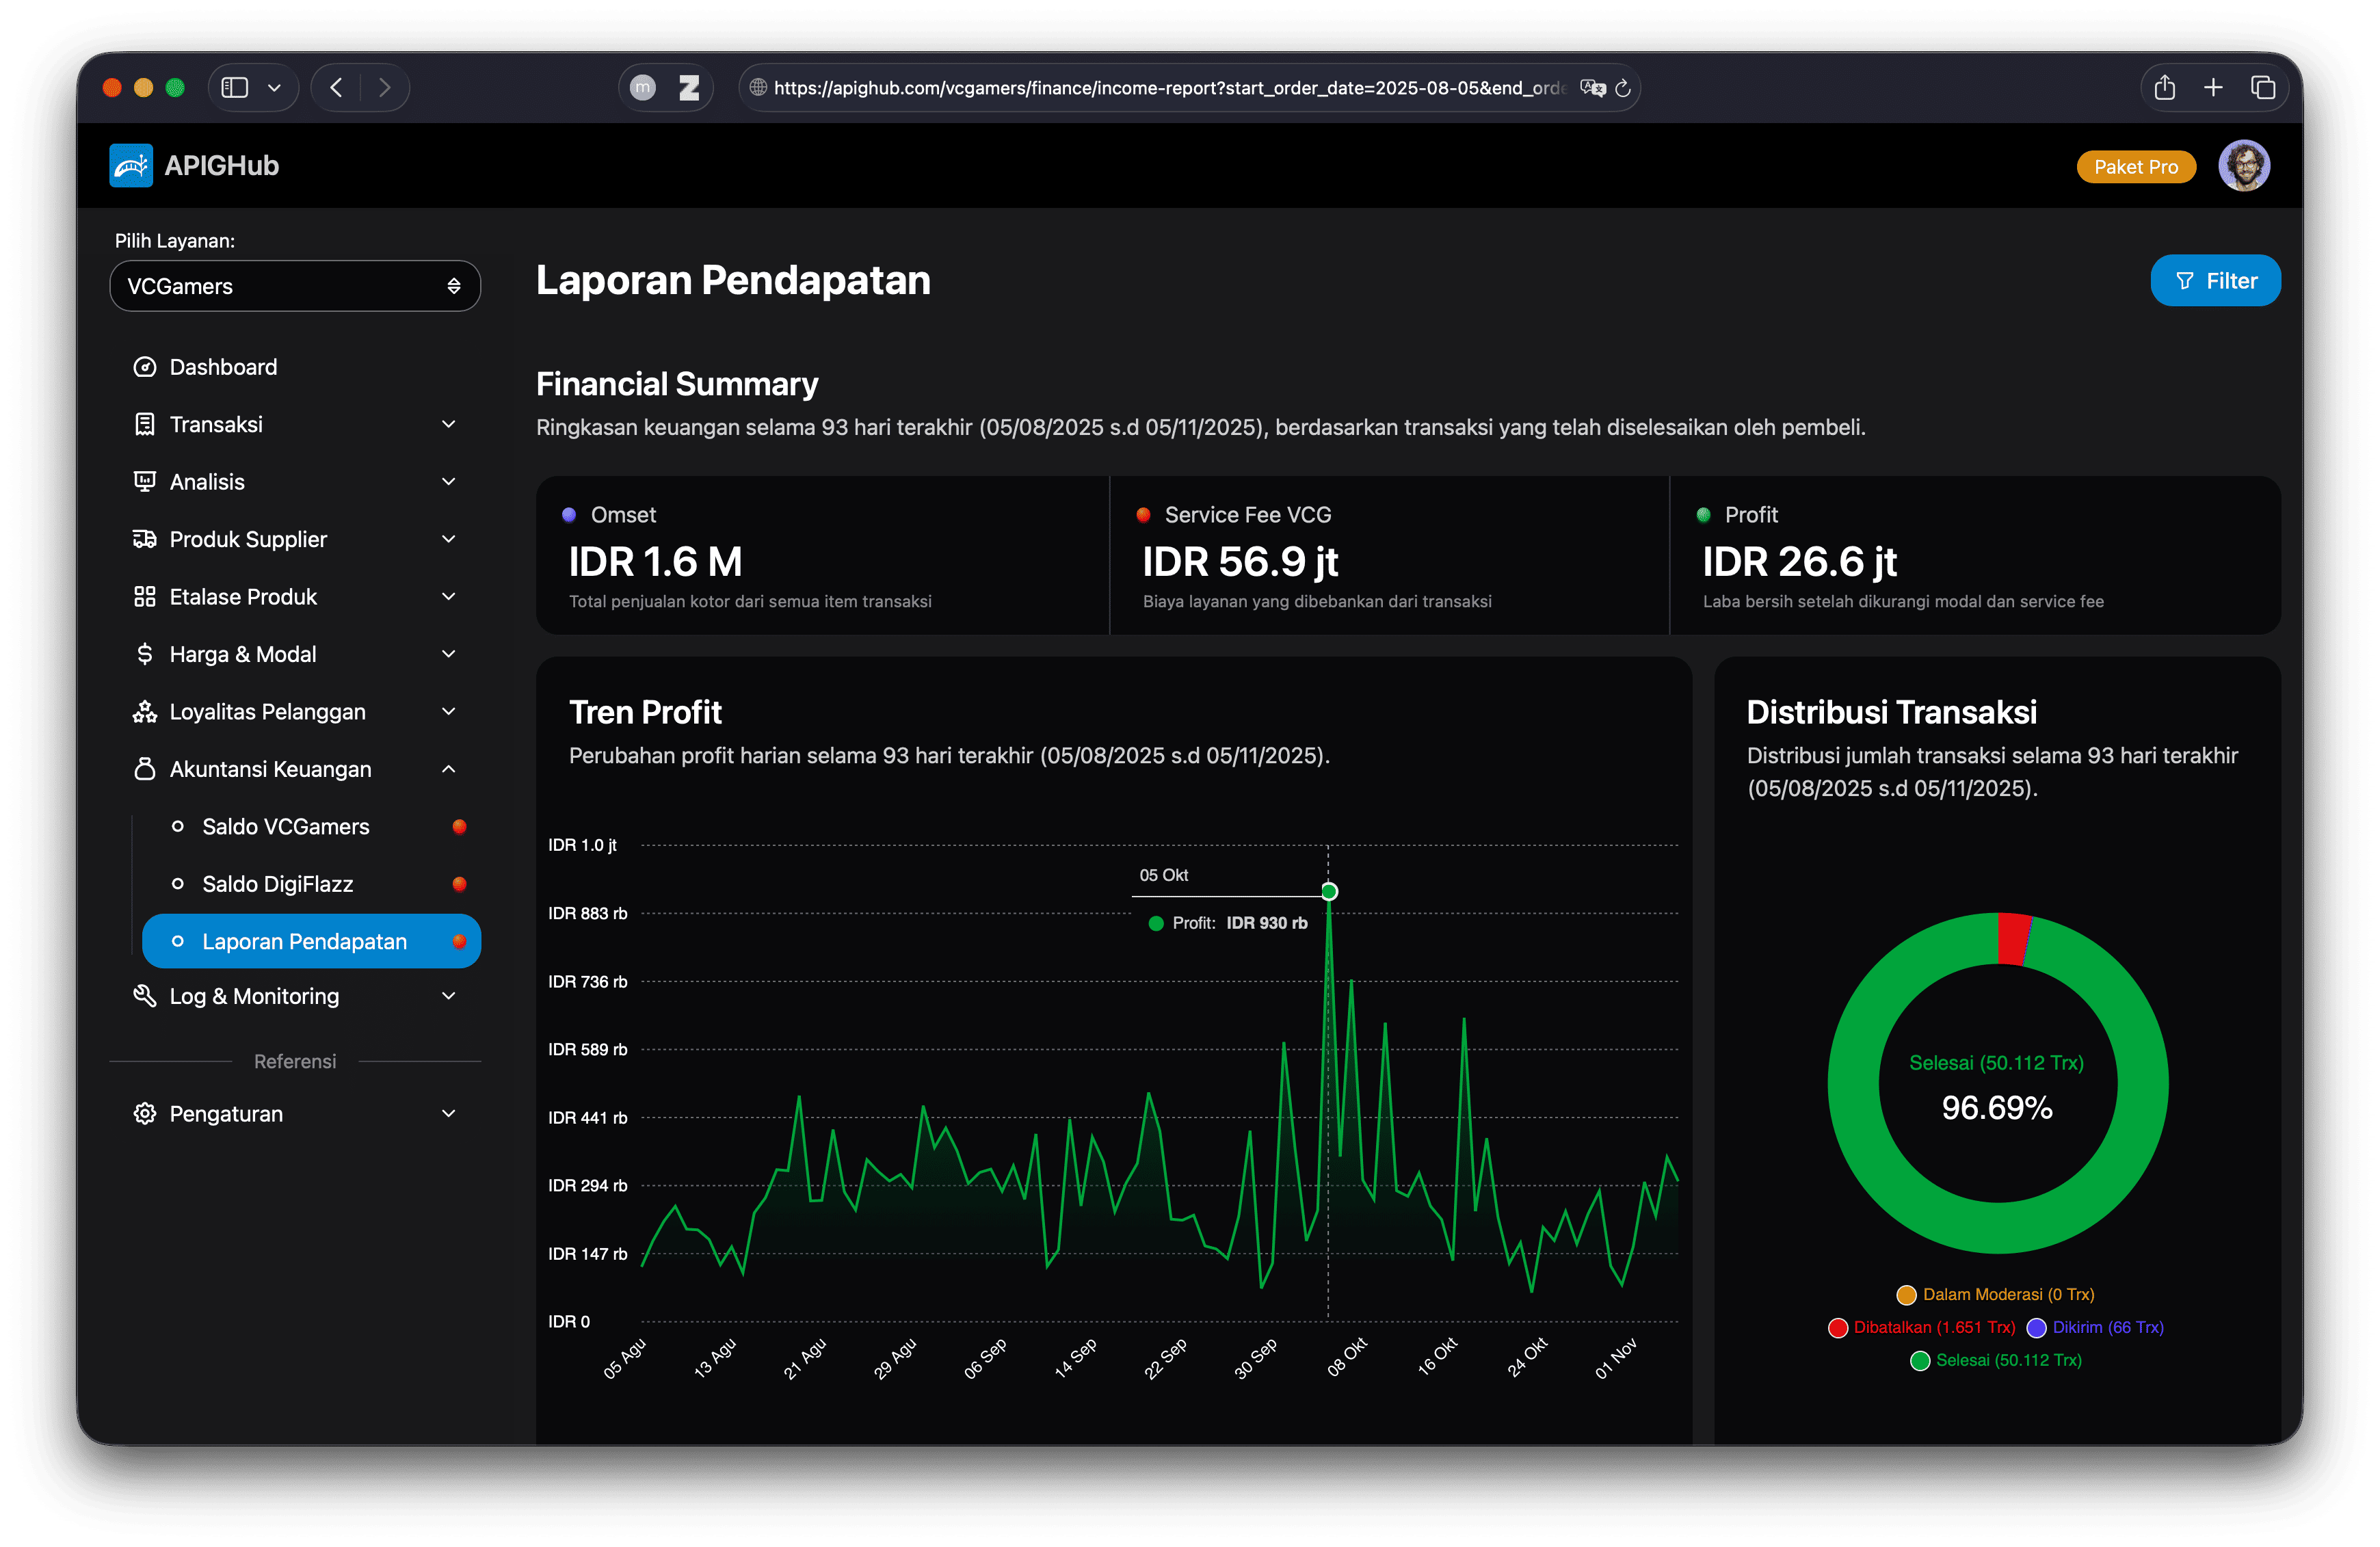Open the Dashboard from the sidebar

coord(145,367)
